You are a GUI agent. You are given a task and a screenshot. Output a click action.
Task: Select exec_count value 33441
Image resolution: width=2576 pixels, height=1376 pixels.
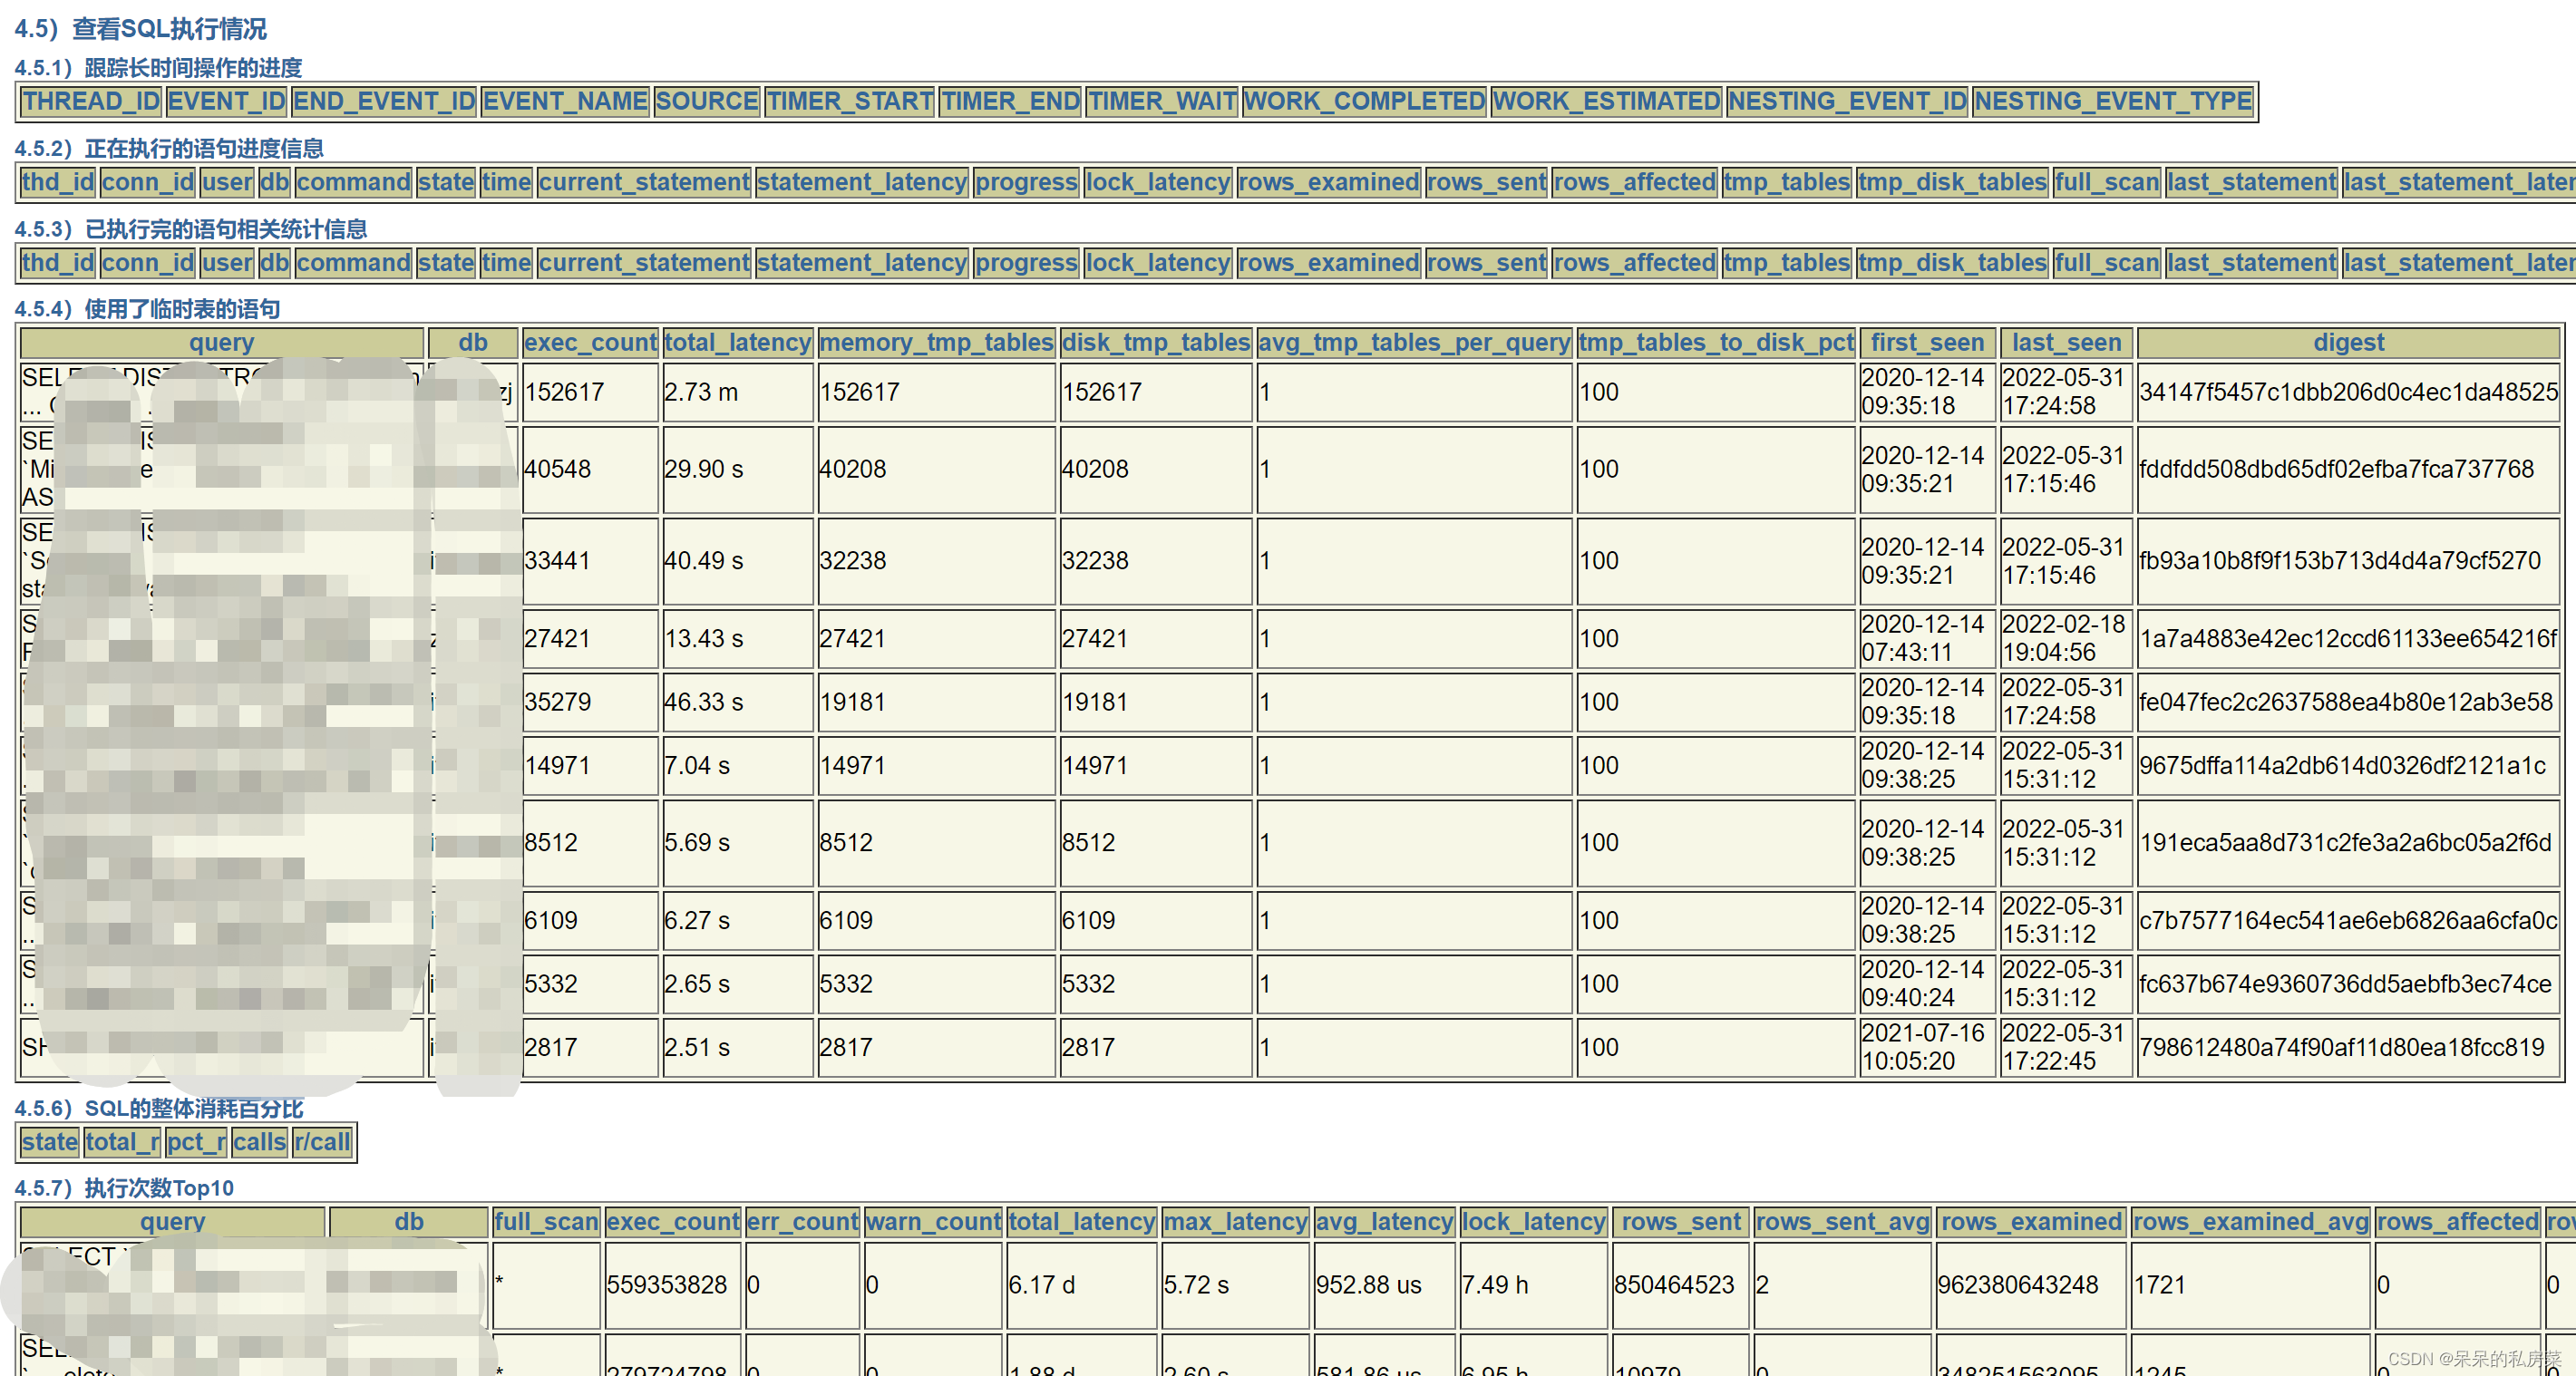pos(558,561)
